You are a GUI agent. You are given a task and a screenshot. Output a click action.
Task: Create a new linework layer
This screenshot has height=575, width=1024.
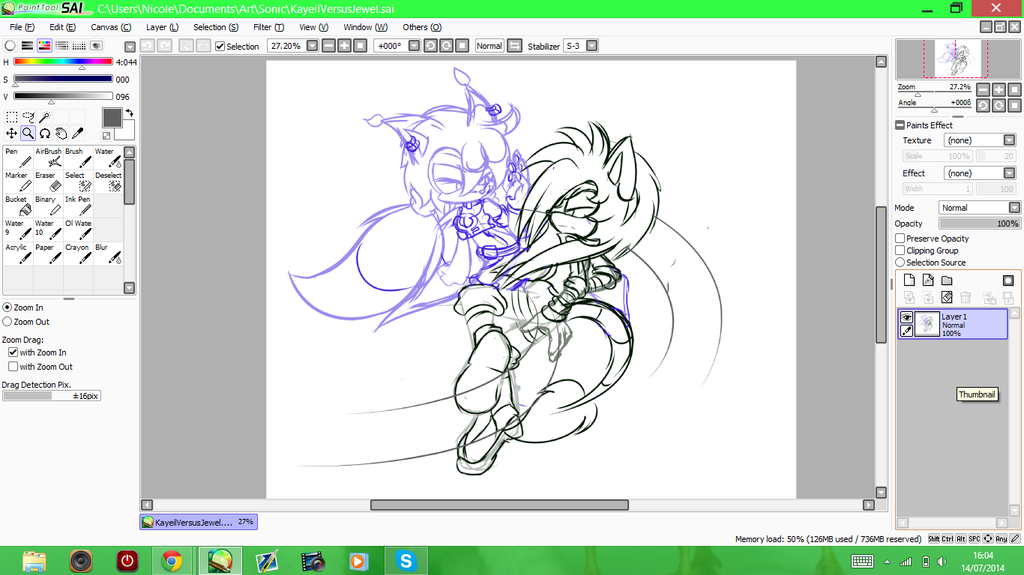tap(928, 280)
